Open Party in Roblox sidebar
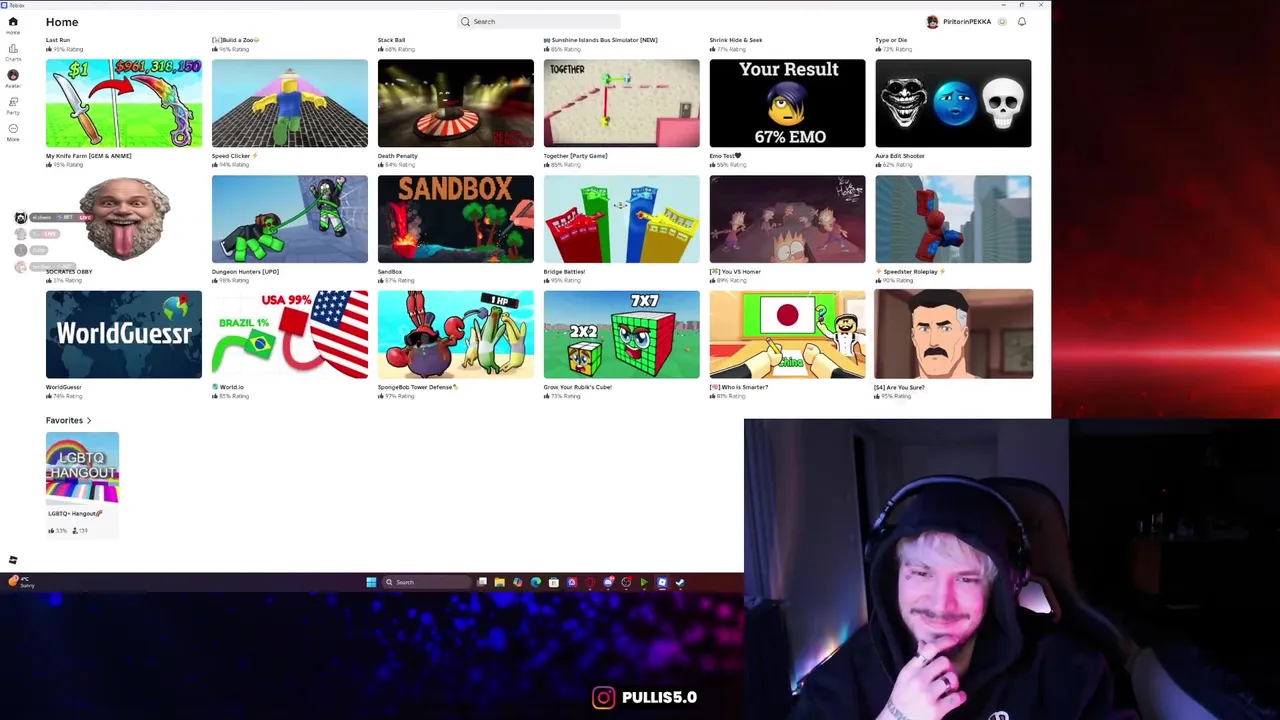Screen dimensions: 1280x720 tap(13, 105)
